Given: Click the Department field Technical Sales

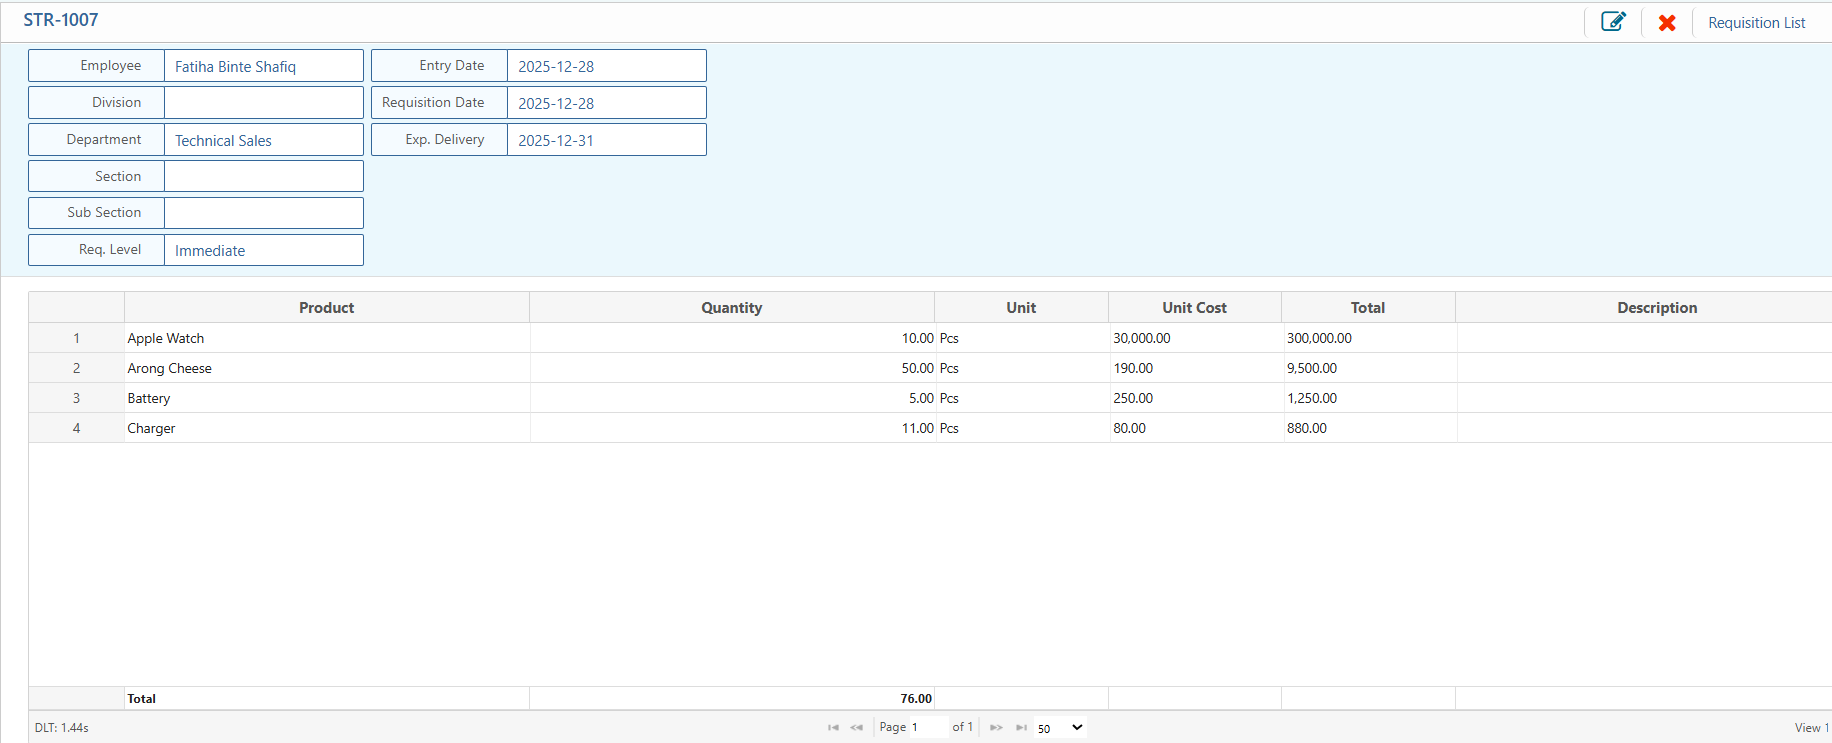Looking at the screenshot, I should 263,140.
